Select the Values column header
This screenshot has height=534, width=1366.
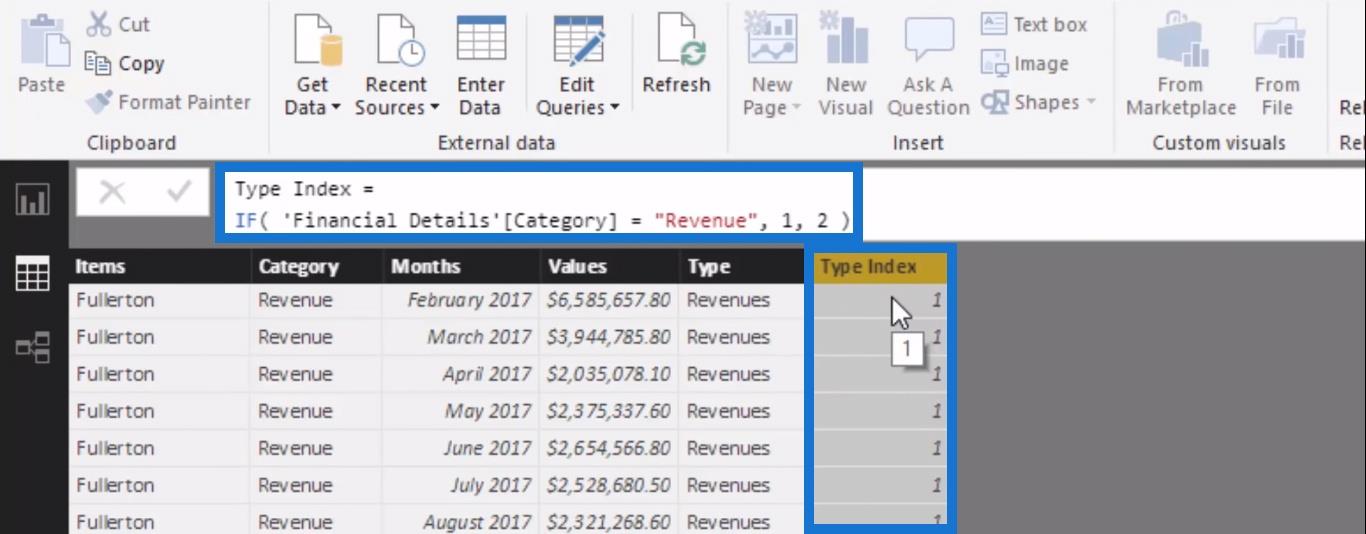(x=609, y=266)
